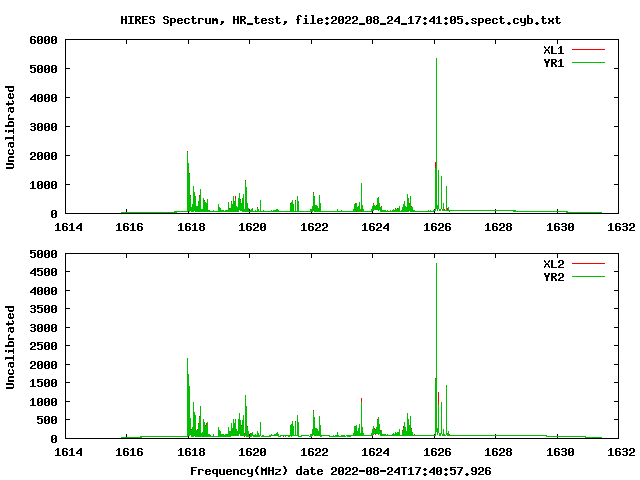640x480 pixels.
Task: Click the 1630 x-axis tick under the XL1/YR1 plot
Action: [x=560, y=227]
